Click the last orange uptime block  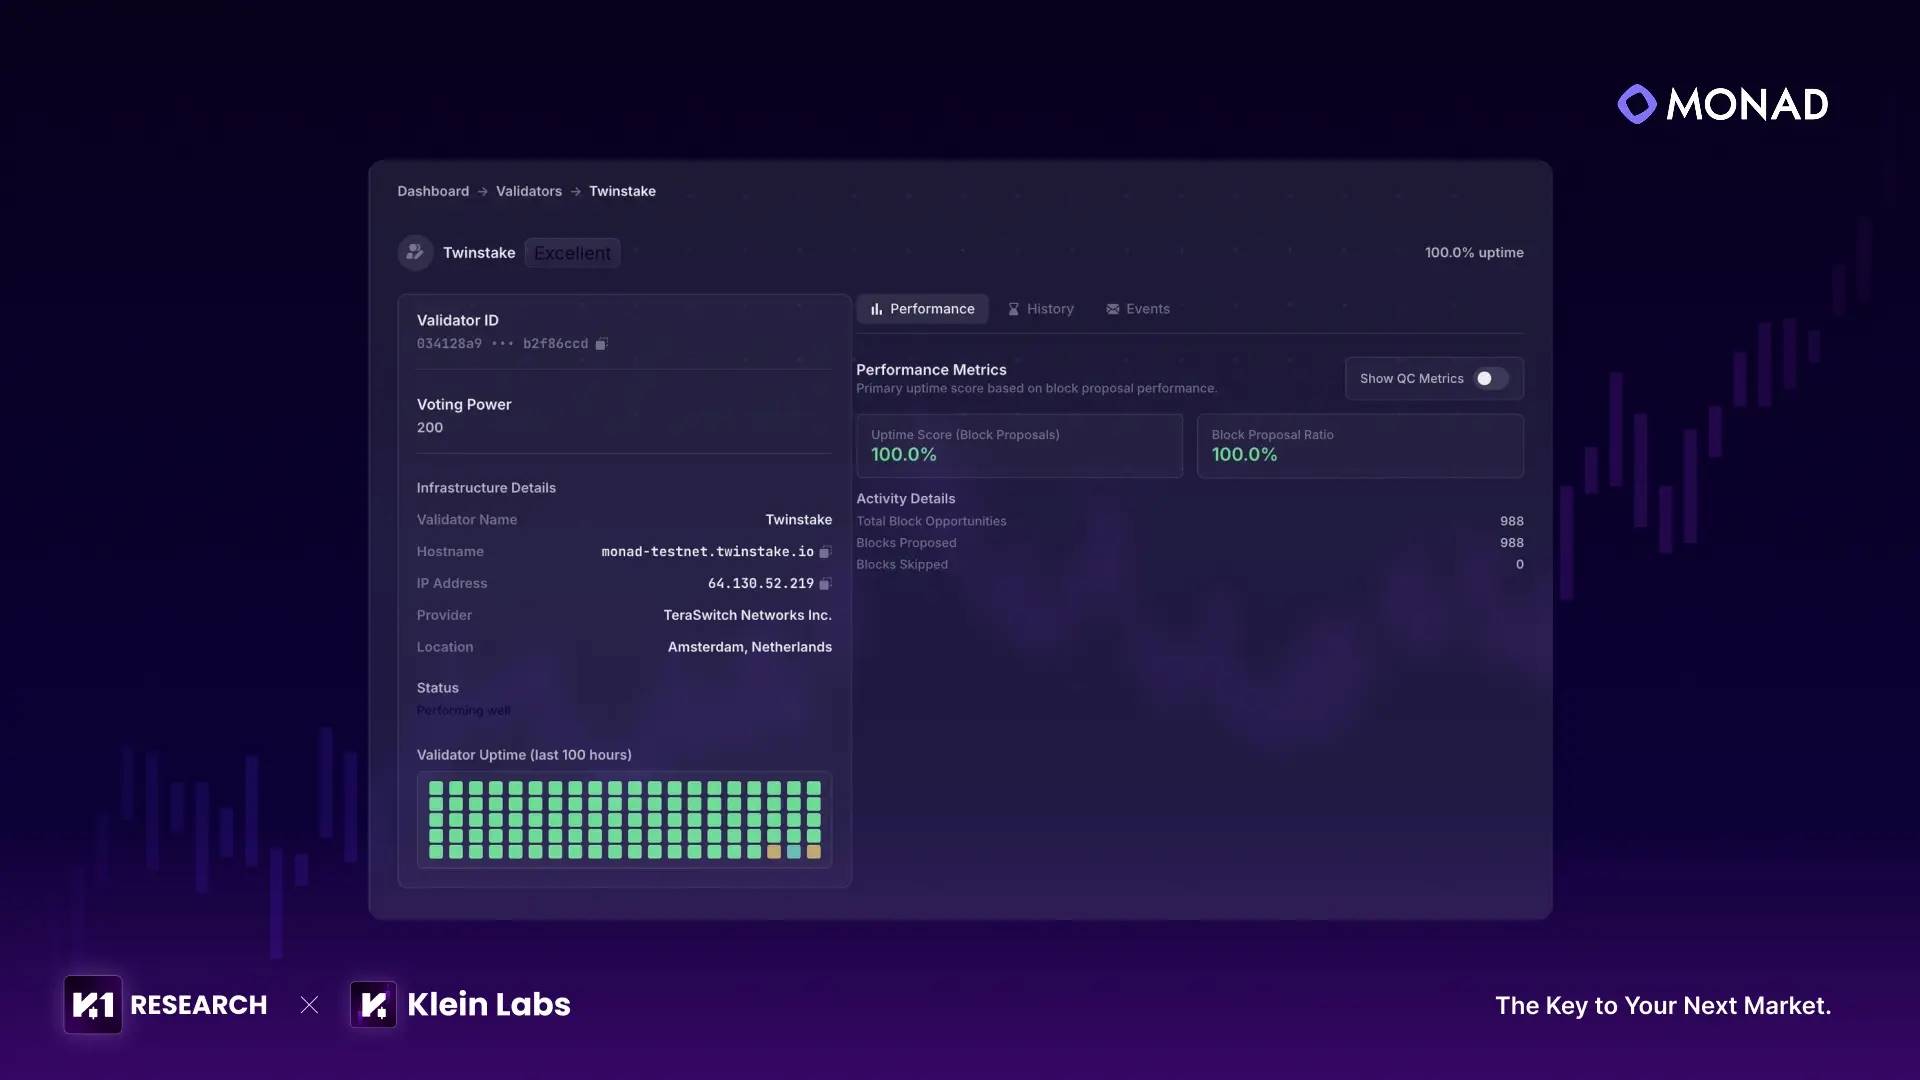(814, 852)
